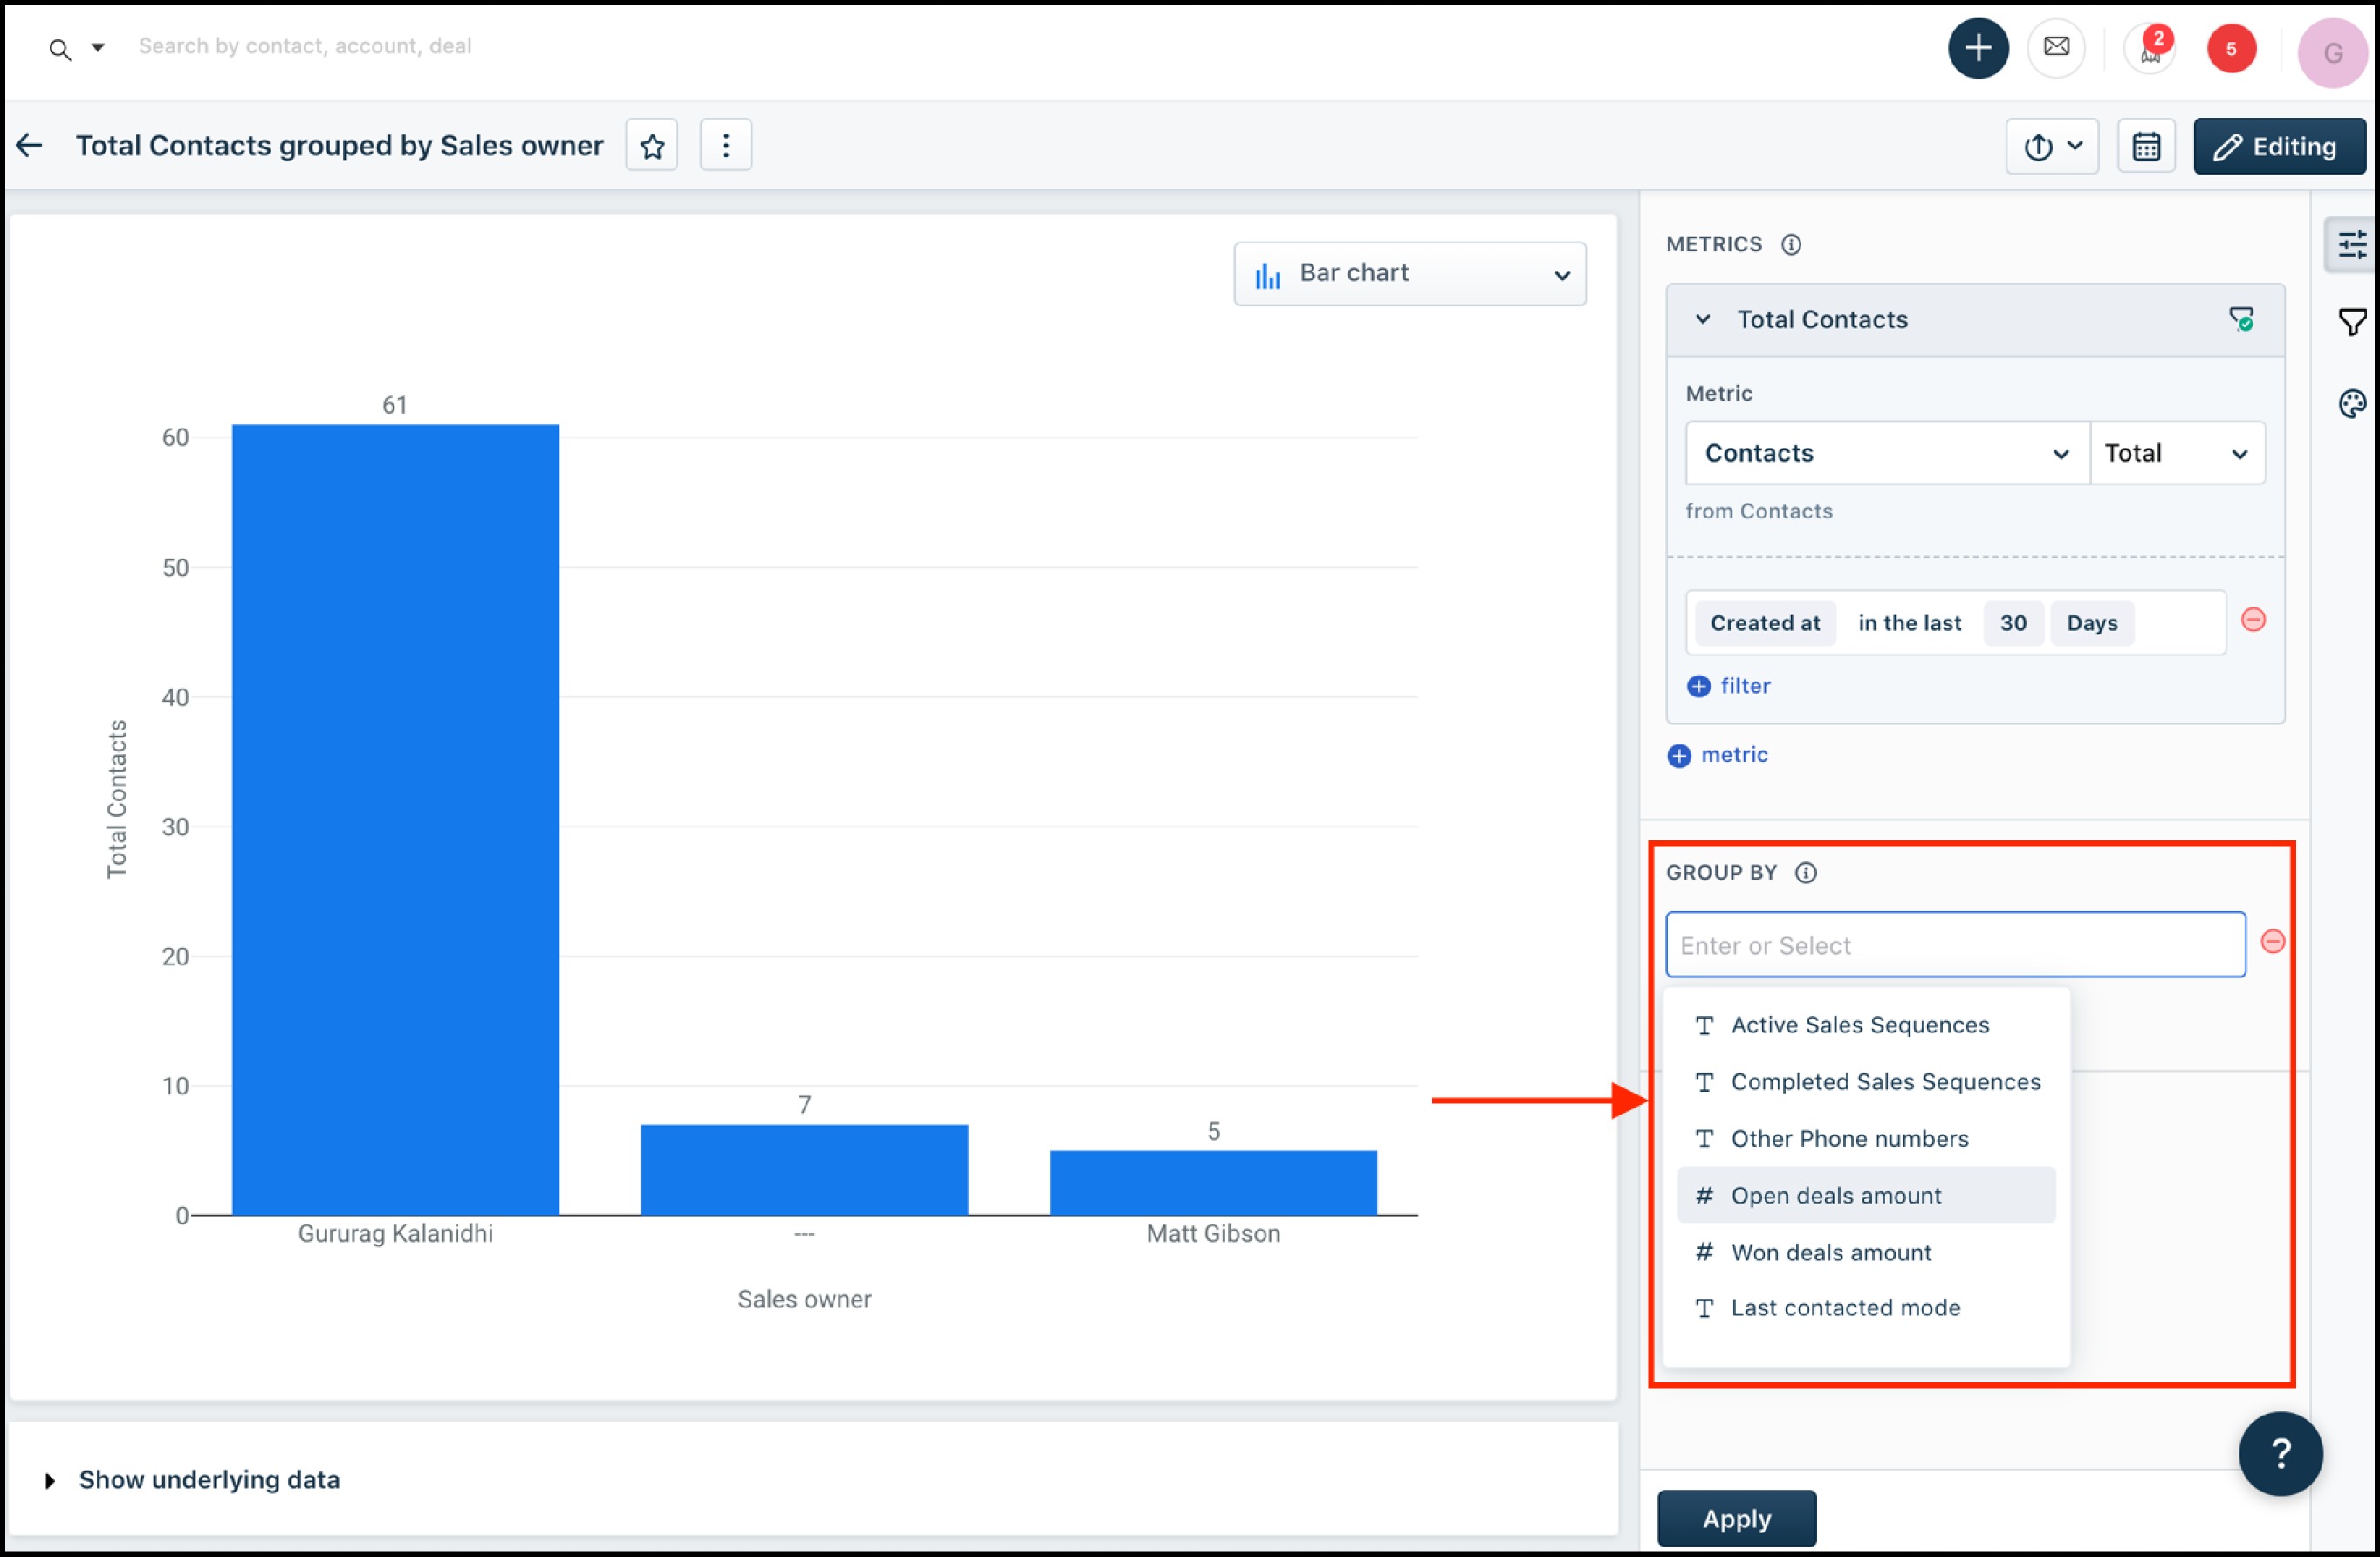The width and height of the screenshot is (2380, 1557).
Task: Click the report title text
Action: coord(339,146)
